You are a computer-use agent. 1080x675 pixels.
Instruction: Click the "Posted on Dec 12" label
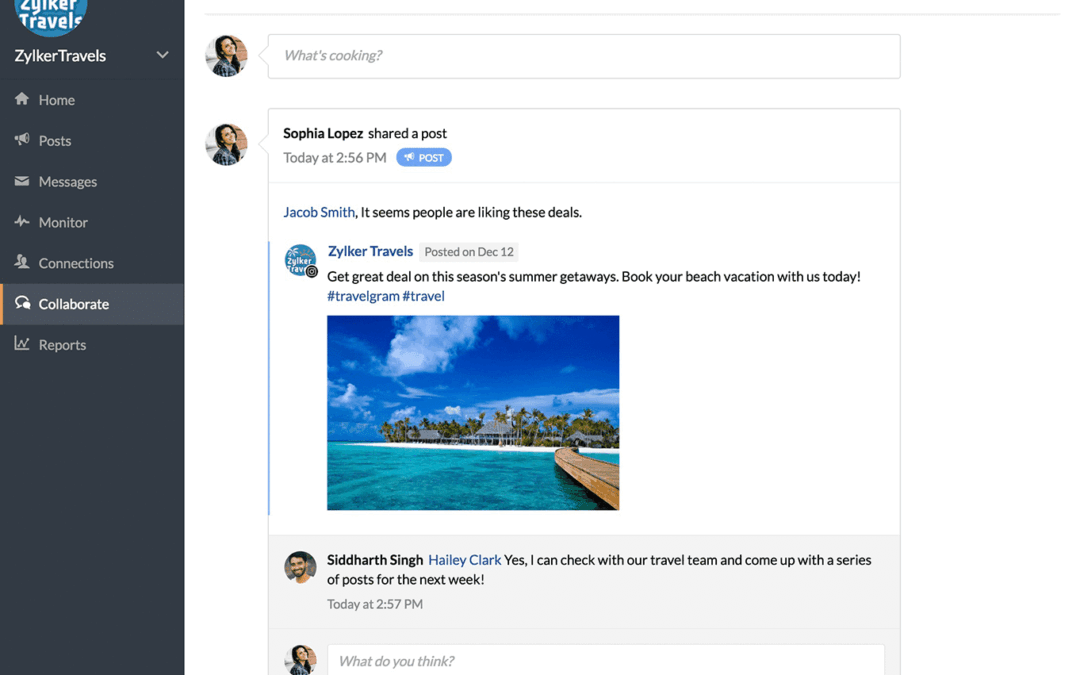(x=469, y=252)
